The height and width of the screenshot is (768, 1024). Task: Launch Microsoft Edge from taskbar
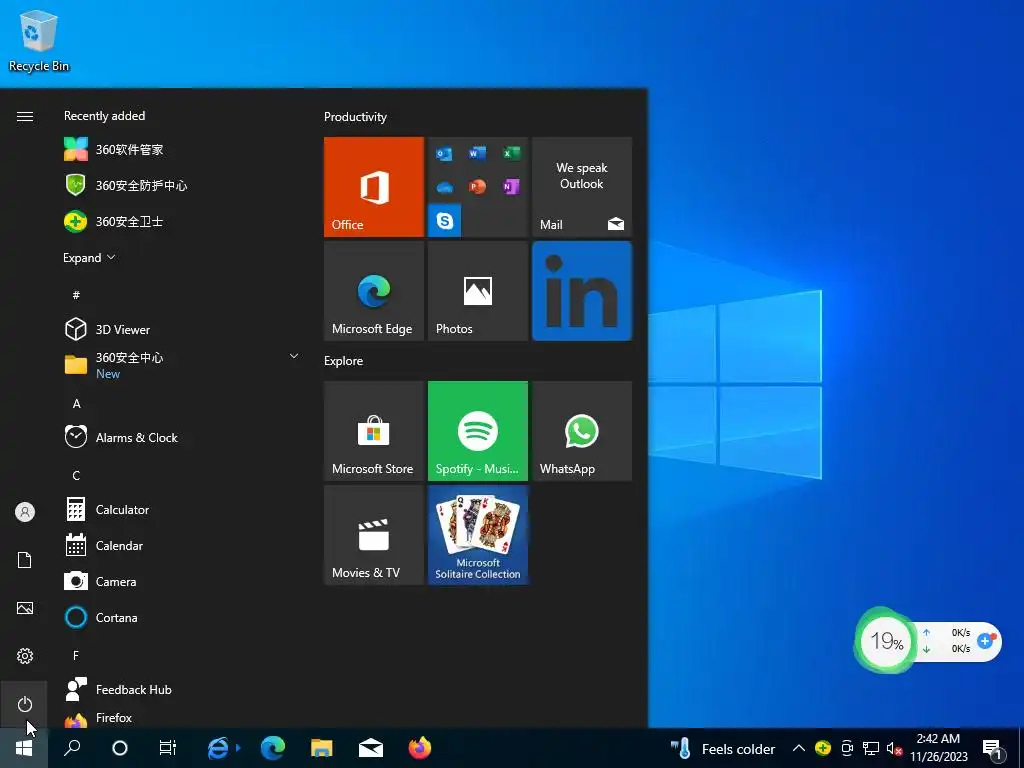(x=273, y=748)
